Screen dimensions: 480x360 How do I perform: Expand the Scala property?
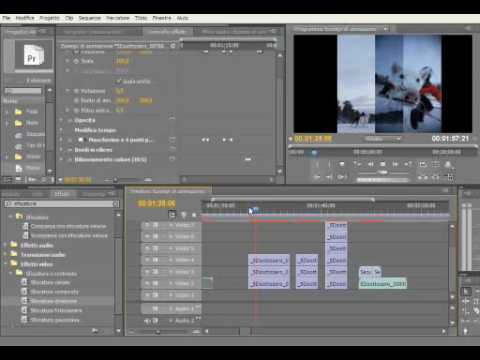68,61
